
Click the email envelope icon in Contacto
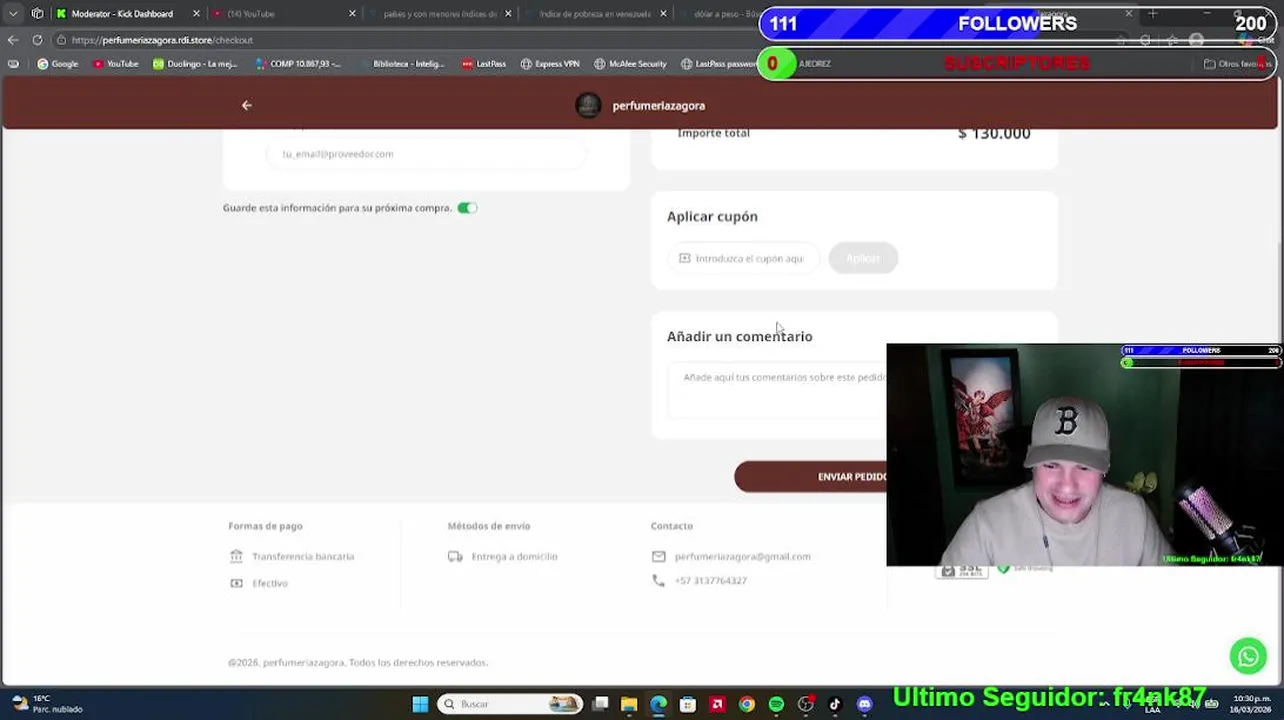click(658, 556)
